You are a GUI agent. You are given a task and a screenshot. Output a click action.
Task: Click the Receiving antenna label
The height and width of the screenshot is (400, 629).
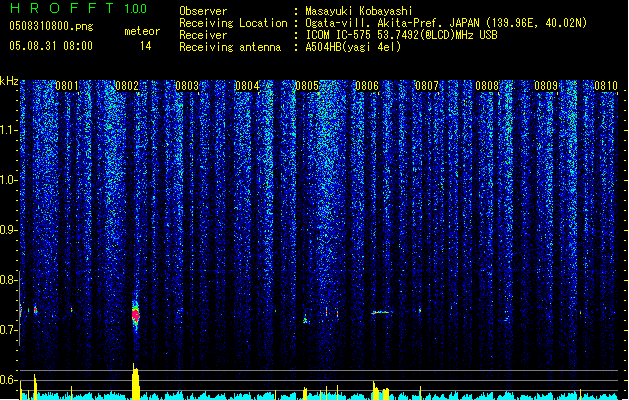[230, 47]
